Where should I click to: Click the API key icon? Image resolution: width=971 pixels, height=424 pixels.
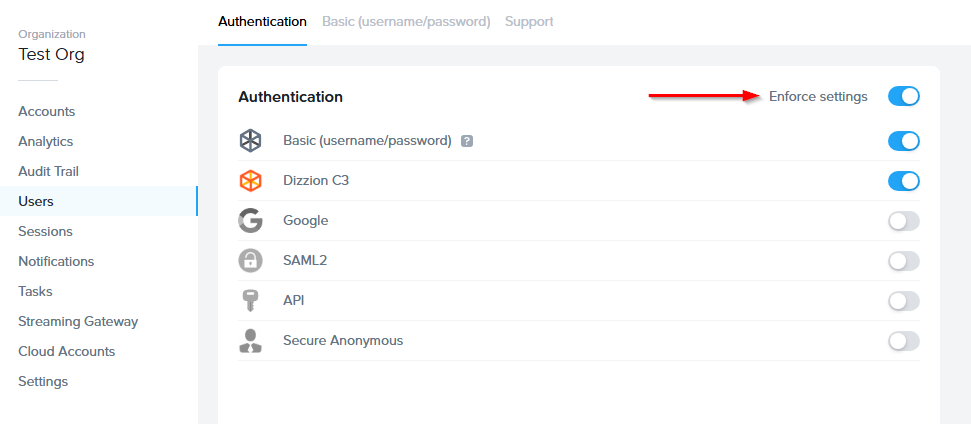[x=250, y=301]
